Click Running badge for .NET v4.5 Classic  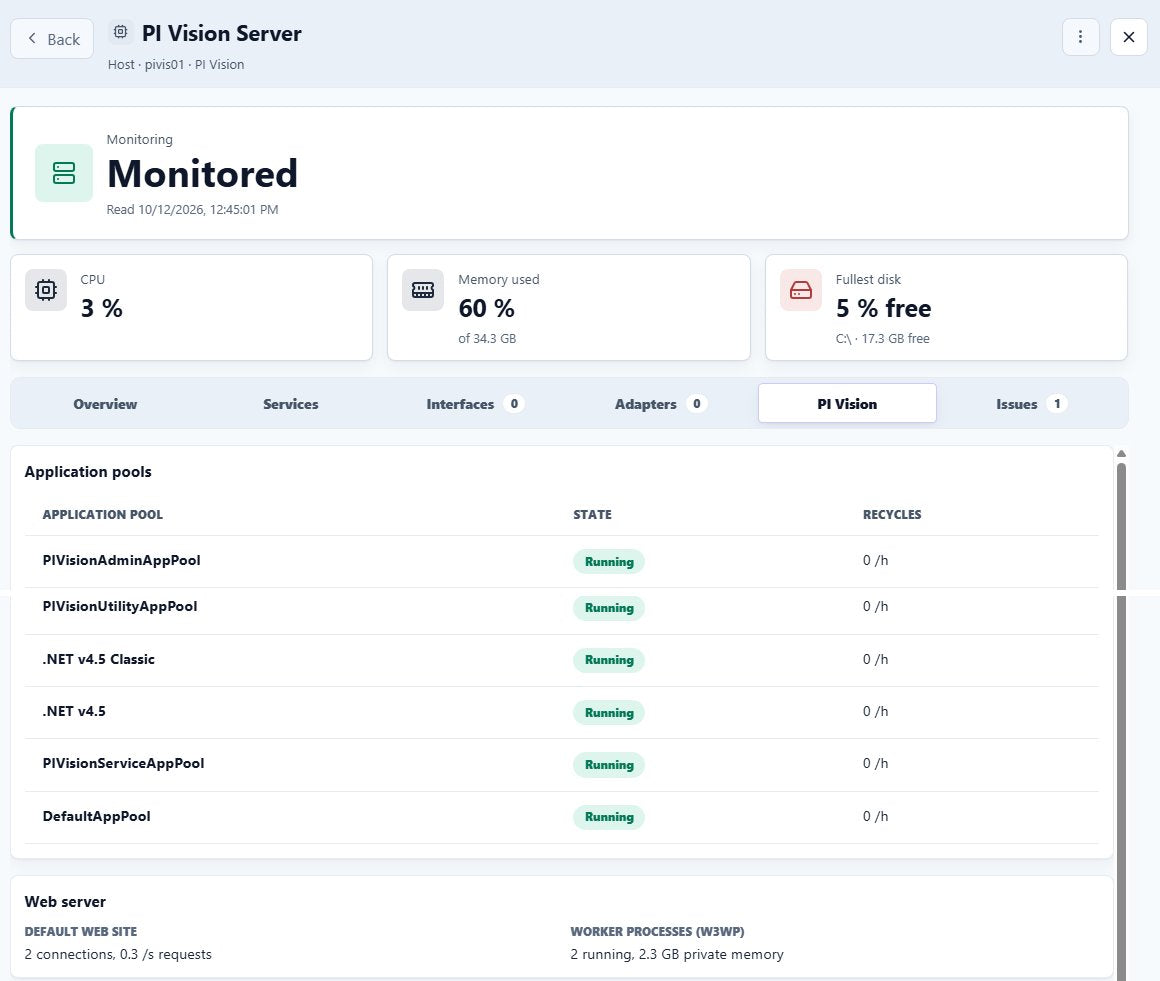point(609,660)
